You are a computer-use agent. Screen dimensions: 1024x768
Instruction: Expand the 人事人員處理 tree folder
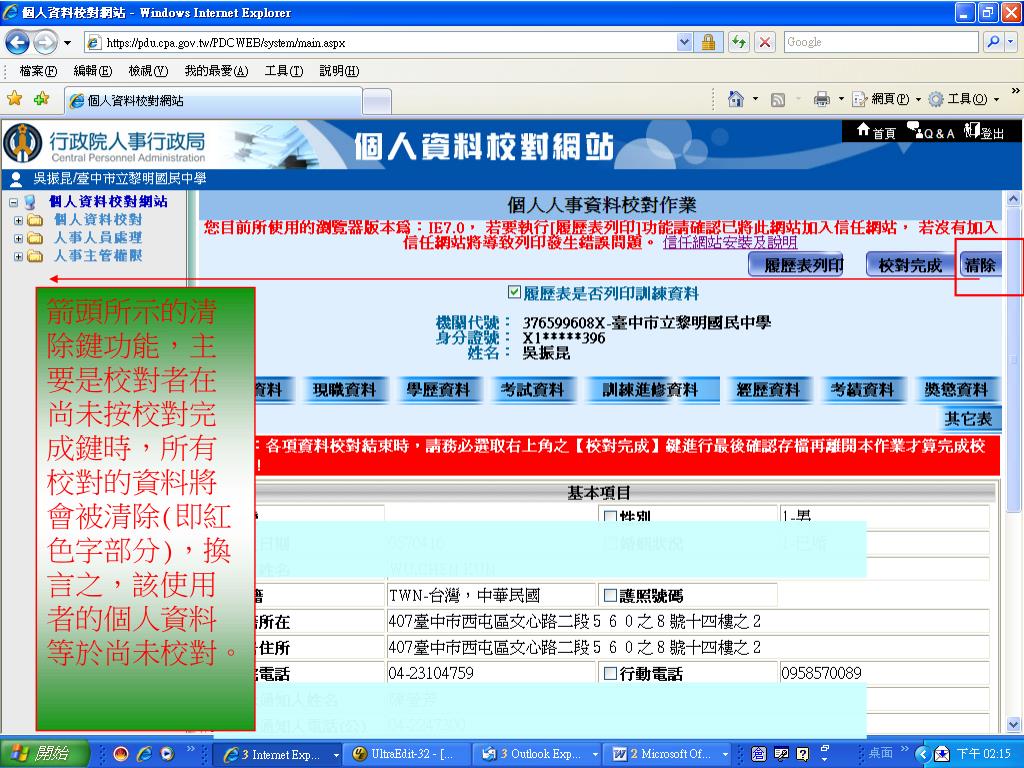tap(18, 238)
